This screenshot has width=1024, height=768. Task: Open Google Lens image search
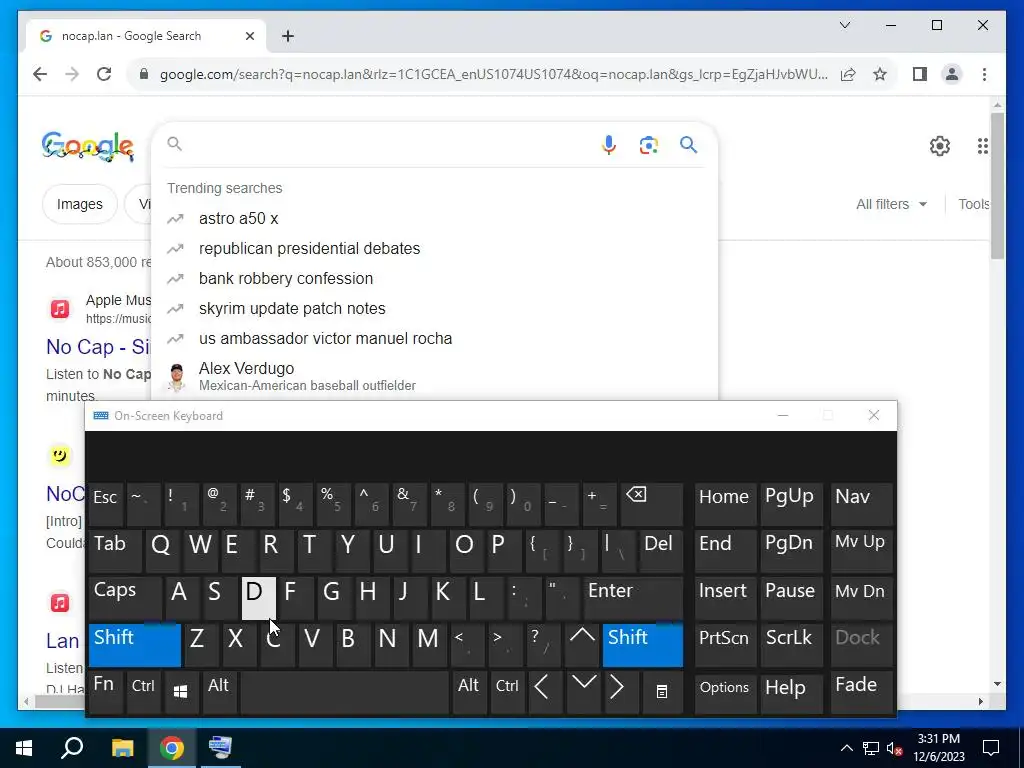pyautogui.click(x=648, y=145)
